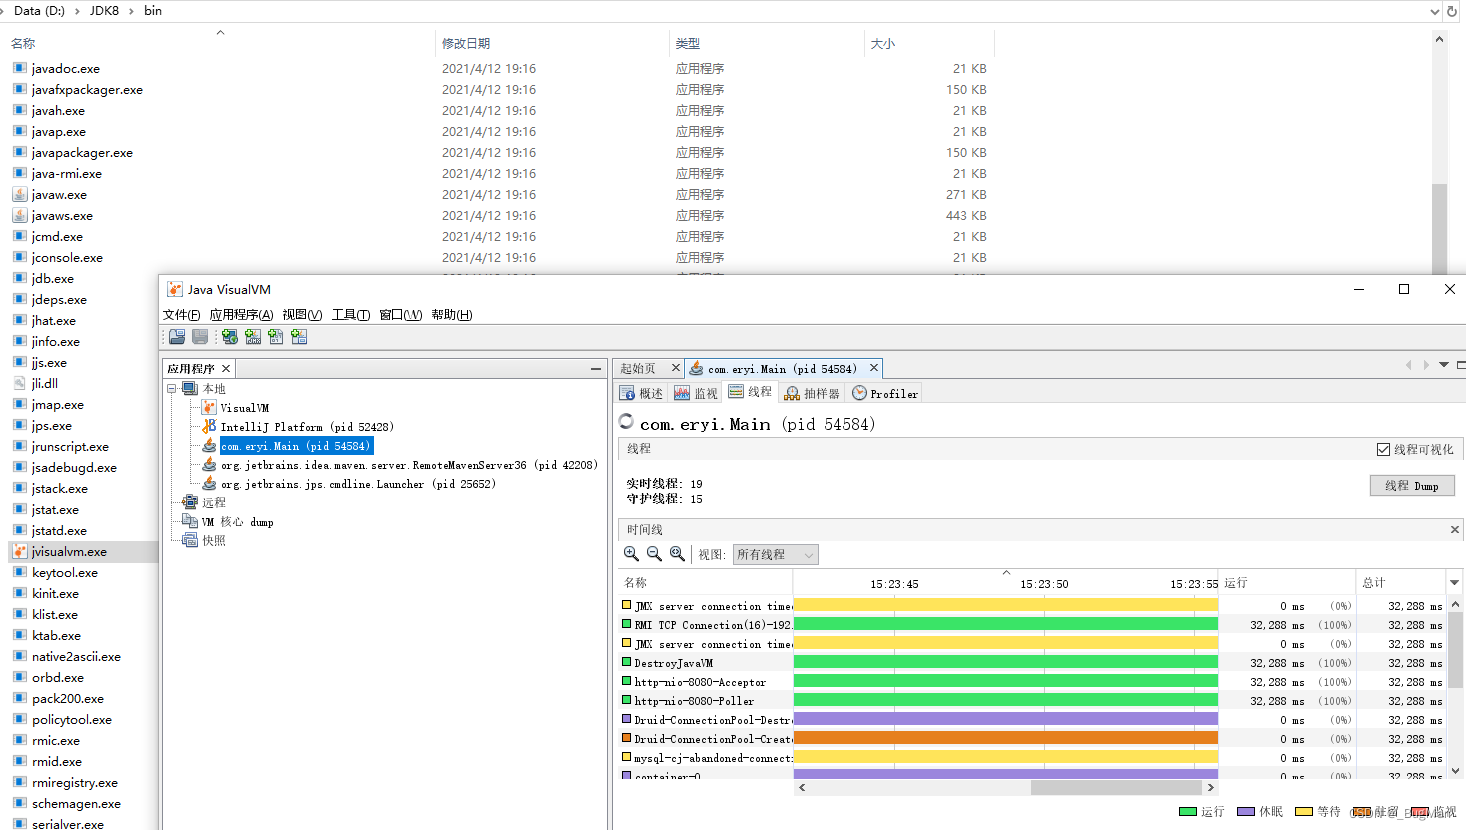
Task: Minimize the 应用程序 side panel
Action: (x=595, y=369)
